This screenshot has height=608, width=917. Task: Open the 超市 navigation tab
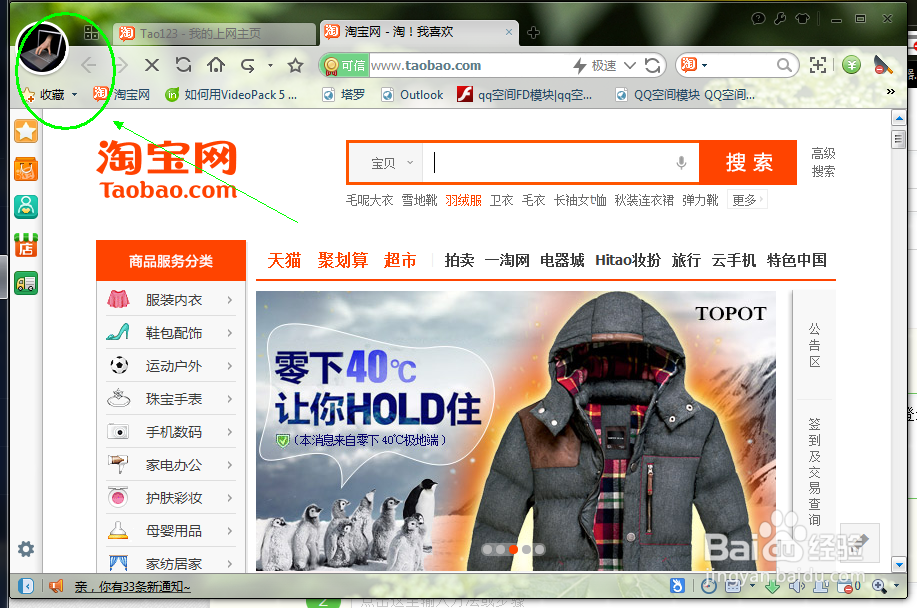coord(400,260)
